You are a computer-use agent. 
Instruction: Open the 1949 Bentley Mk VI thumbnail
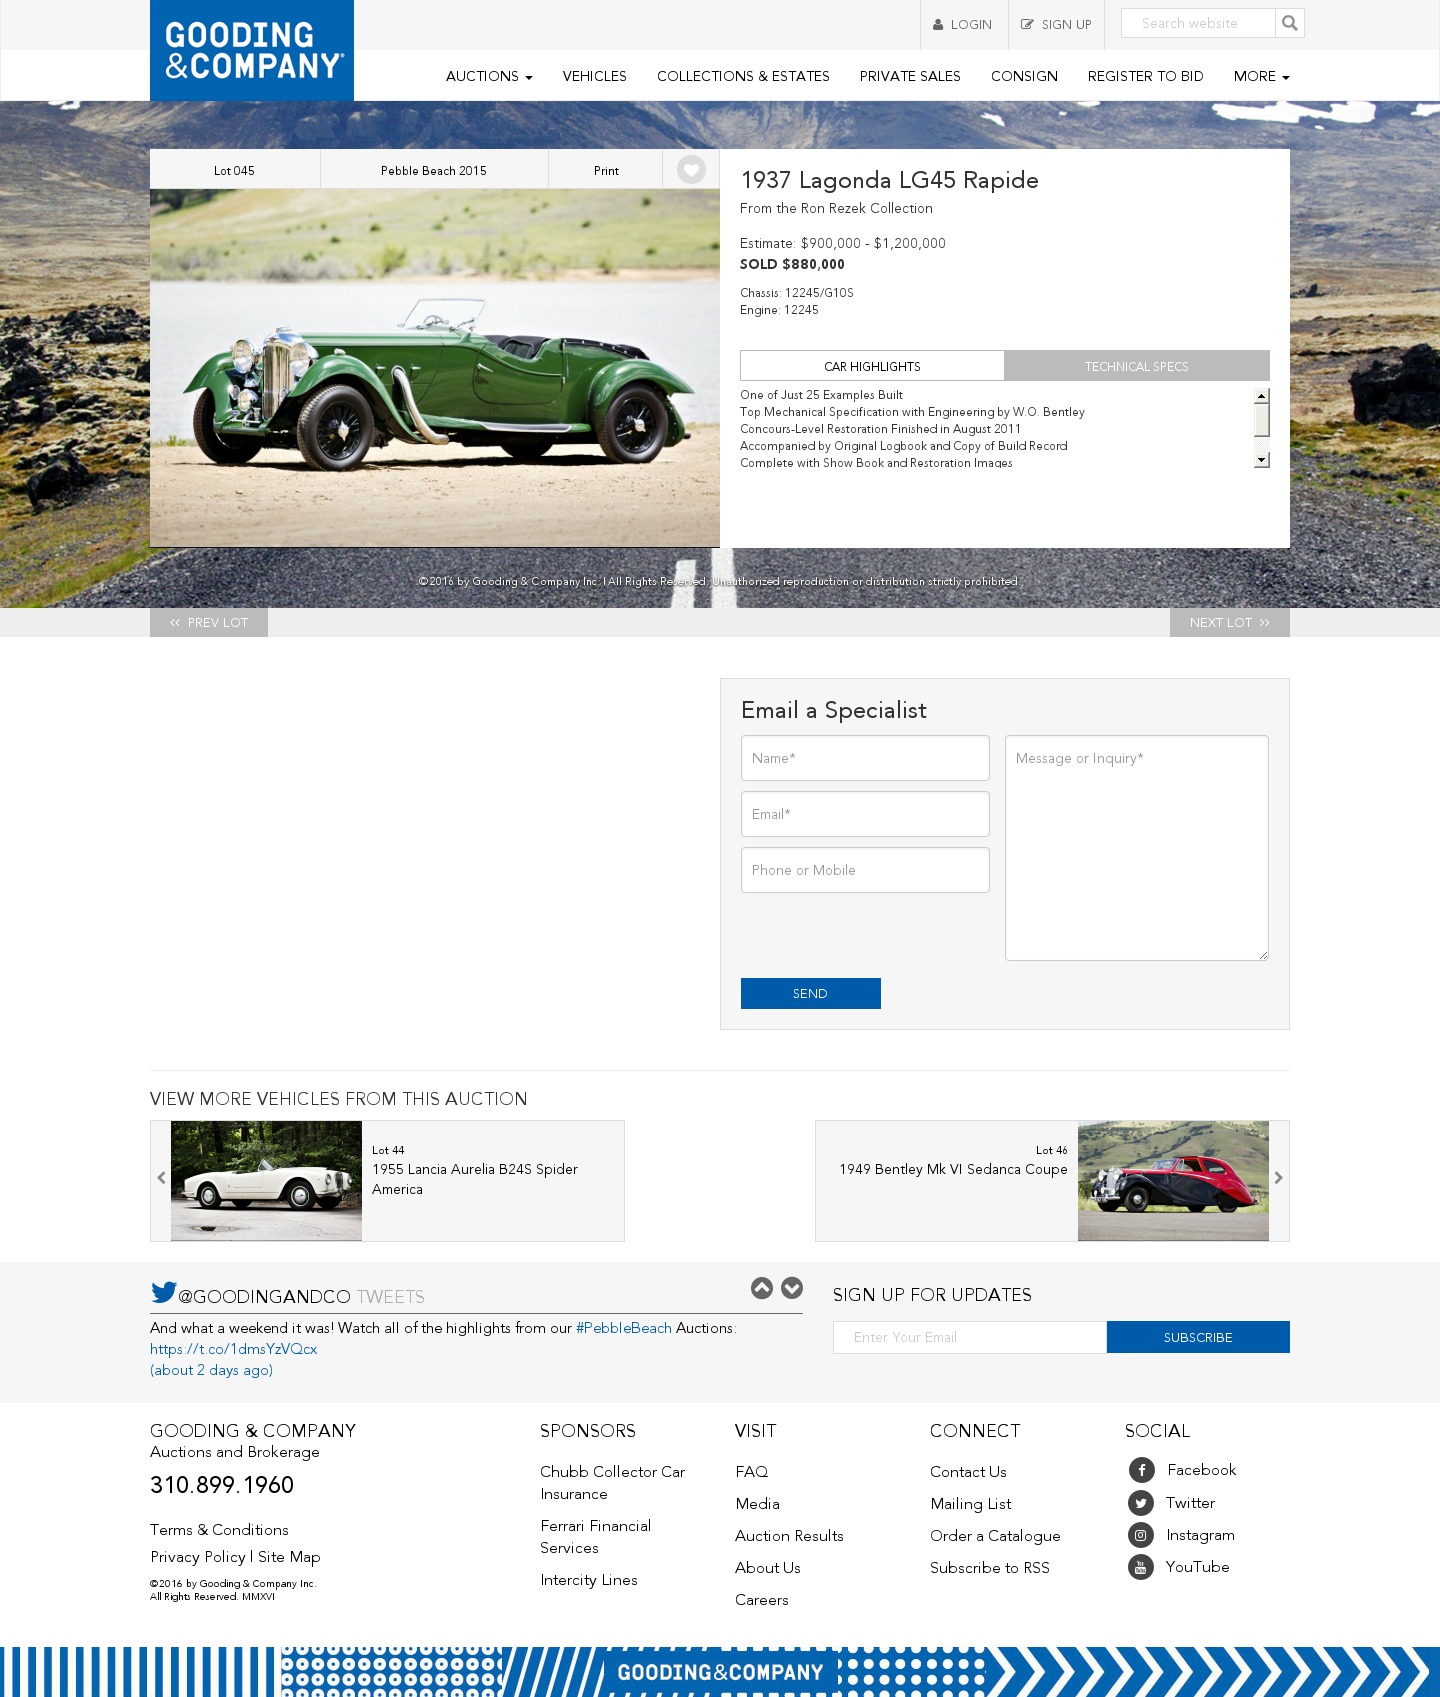click(x=1173, y=1181)
